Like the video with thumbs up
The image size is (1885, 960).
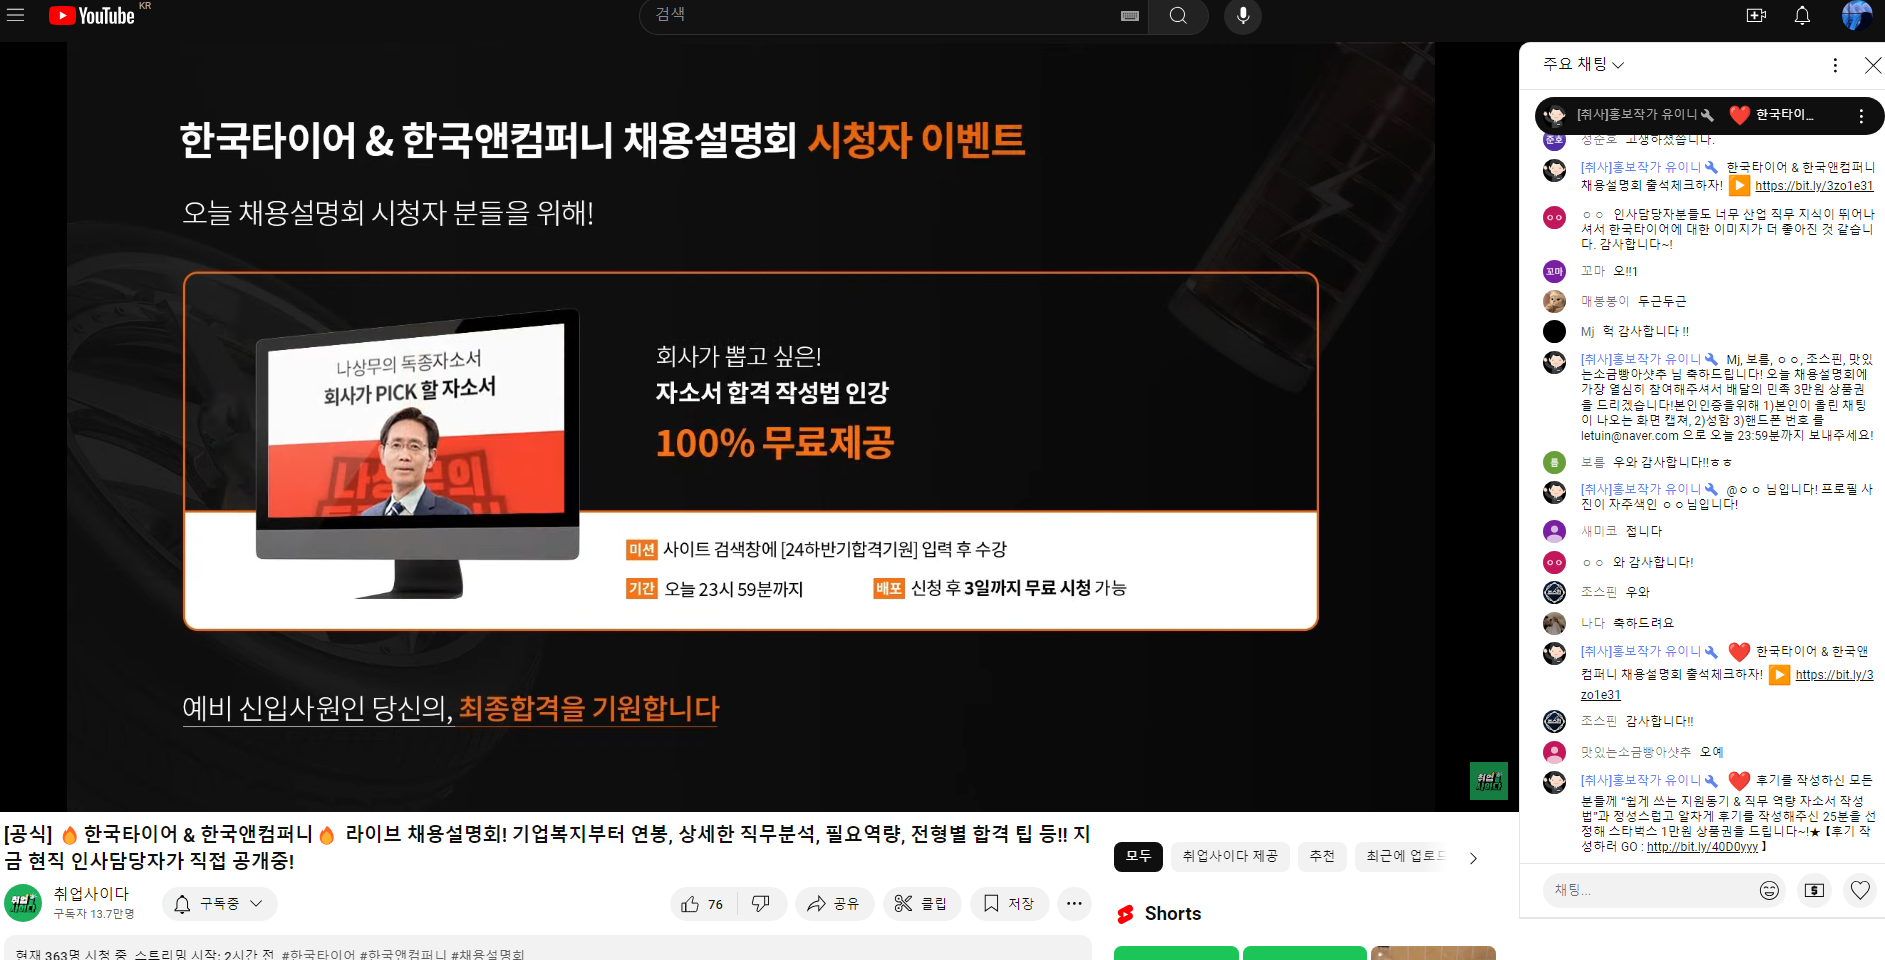[x=702, y=904]
